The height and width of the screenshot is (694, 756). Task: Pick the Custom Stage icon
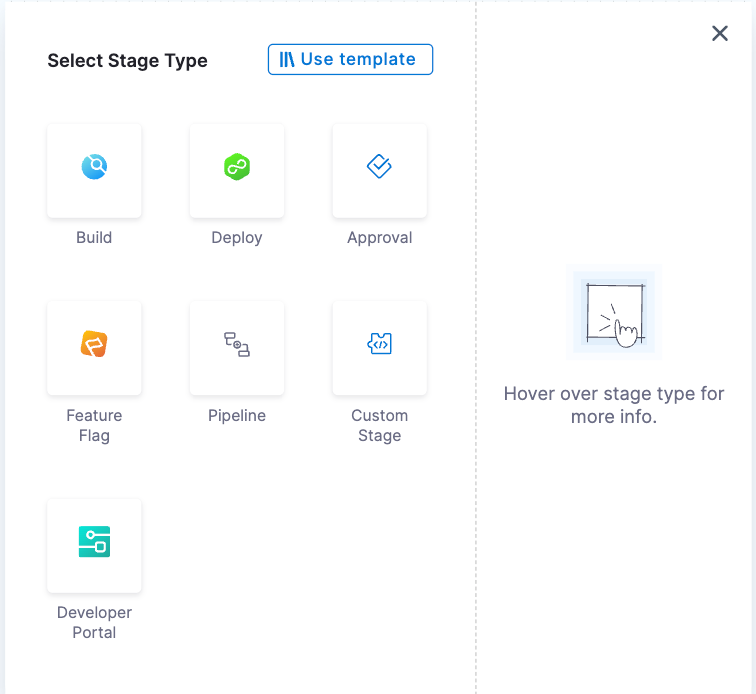(x=379, y=345)
